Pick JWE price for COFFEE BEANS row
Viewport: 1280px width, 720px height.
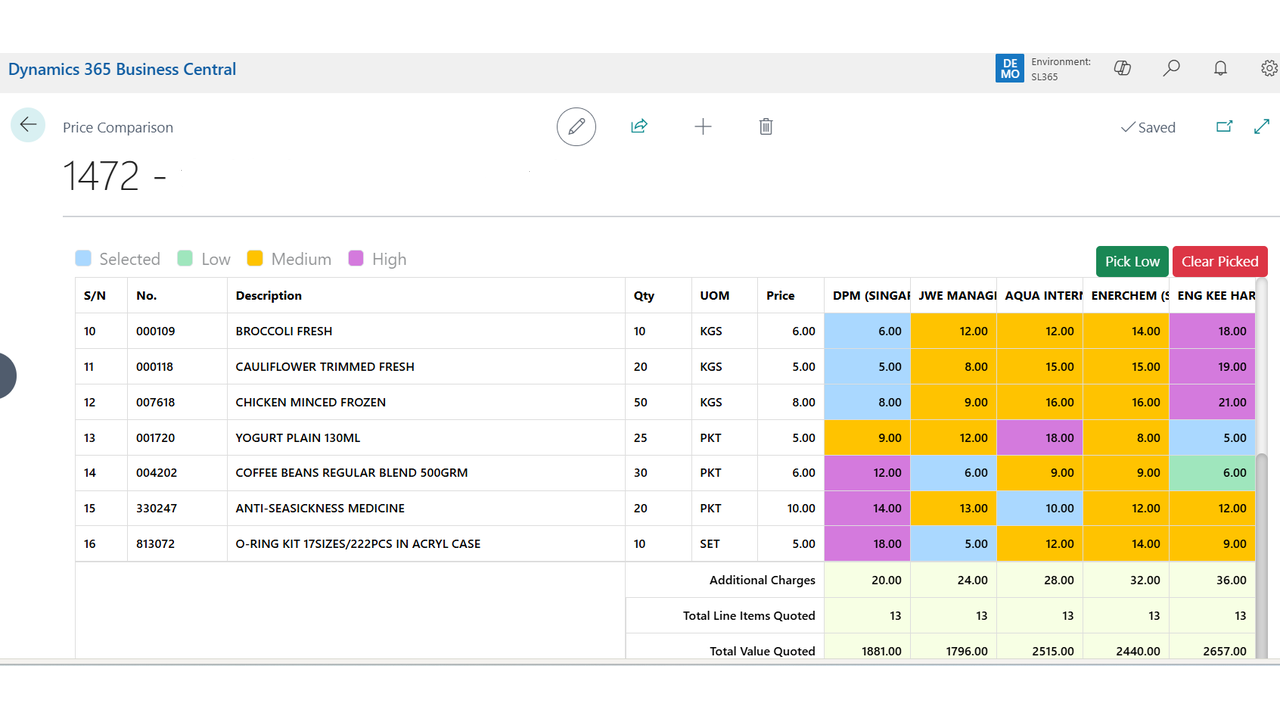click(x=954, y=473)
